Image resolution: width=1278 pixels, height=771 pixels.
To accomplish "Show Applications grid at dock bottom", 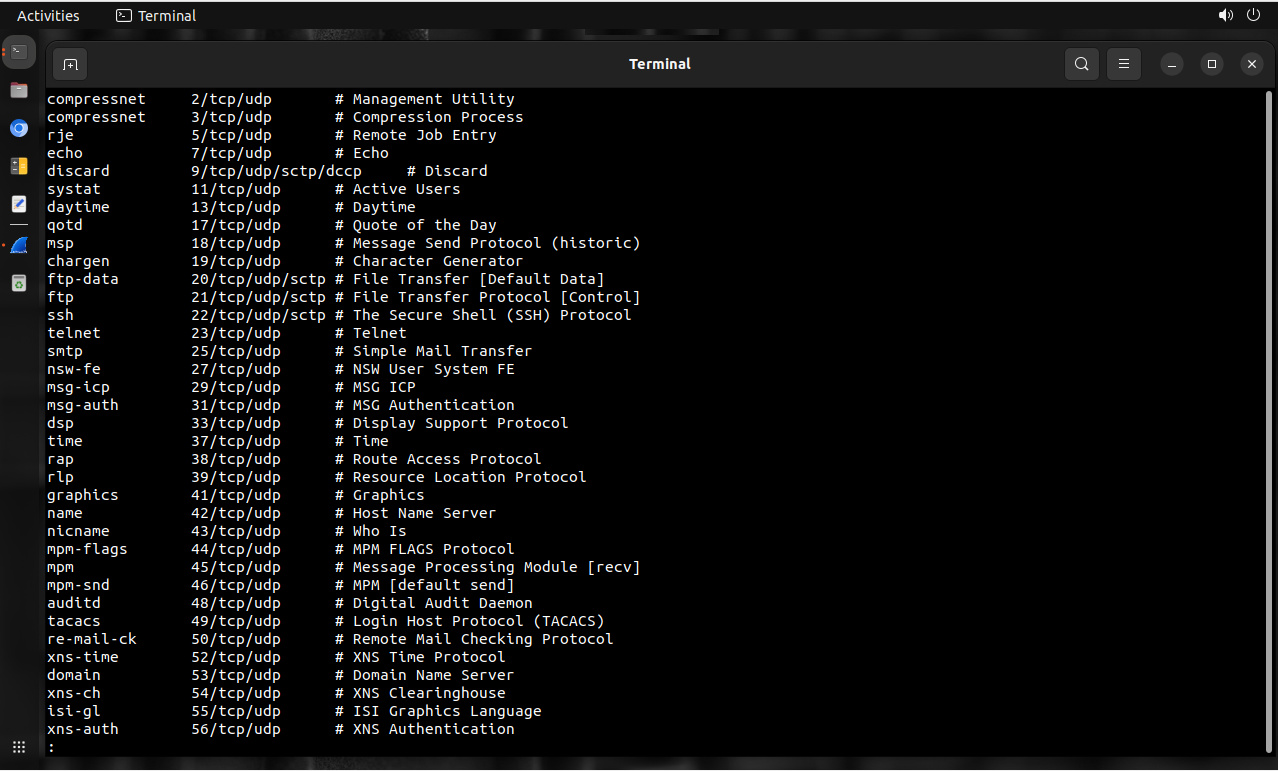I will coord(19,747).
